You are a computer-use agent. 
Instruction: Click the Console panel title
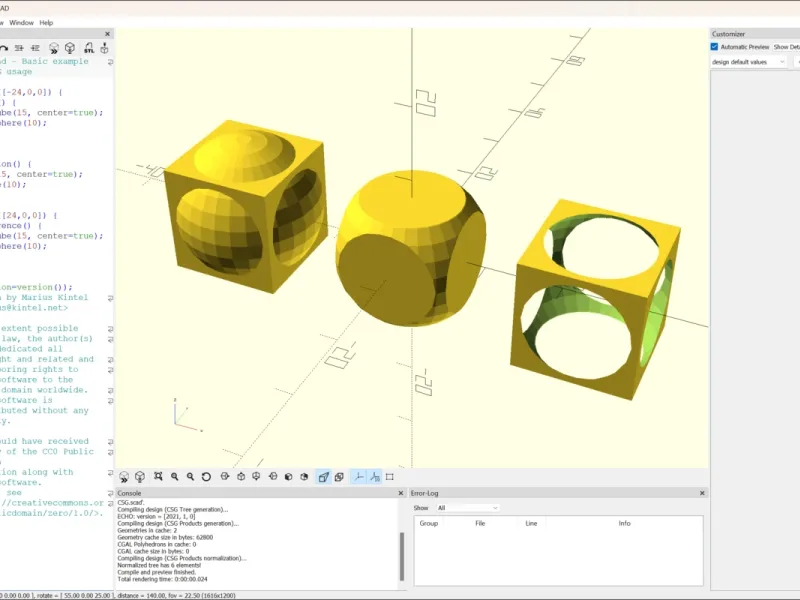tap(129, 493)
